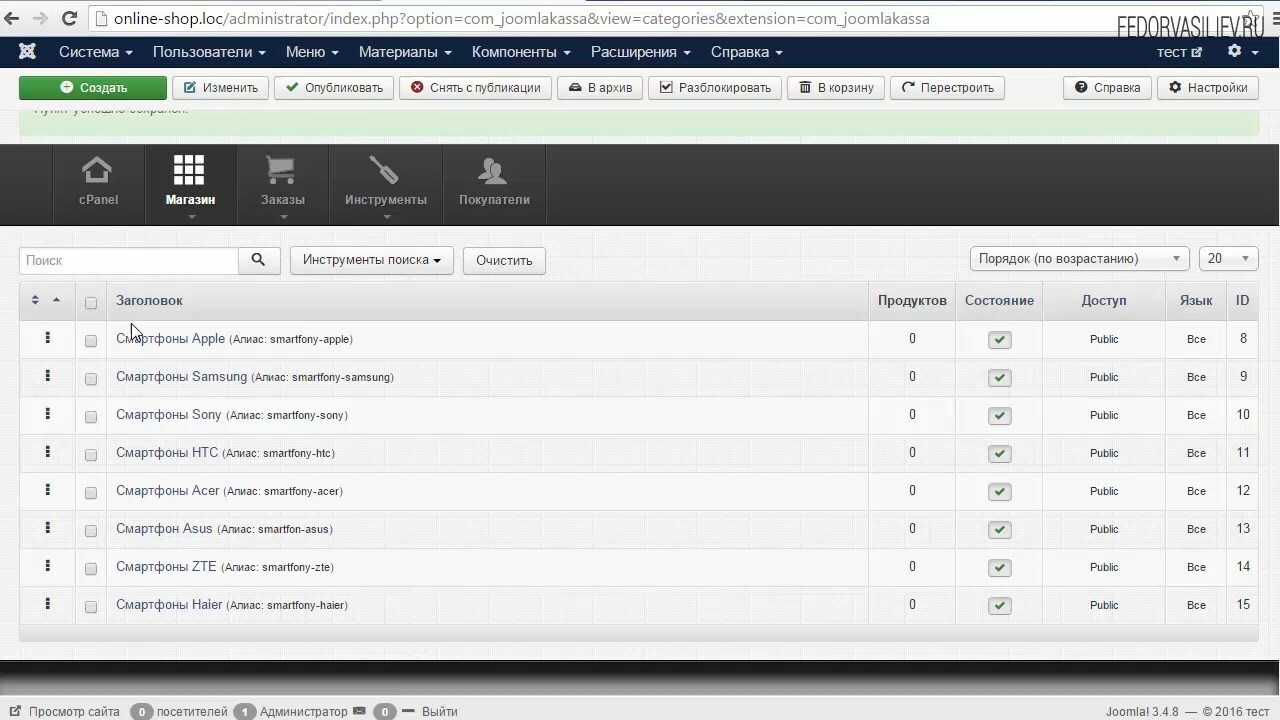The image size is (1280, 720).
Task: Click the Изменить toolbar button
Action: point(221,88)
